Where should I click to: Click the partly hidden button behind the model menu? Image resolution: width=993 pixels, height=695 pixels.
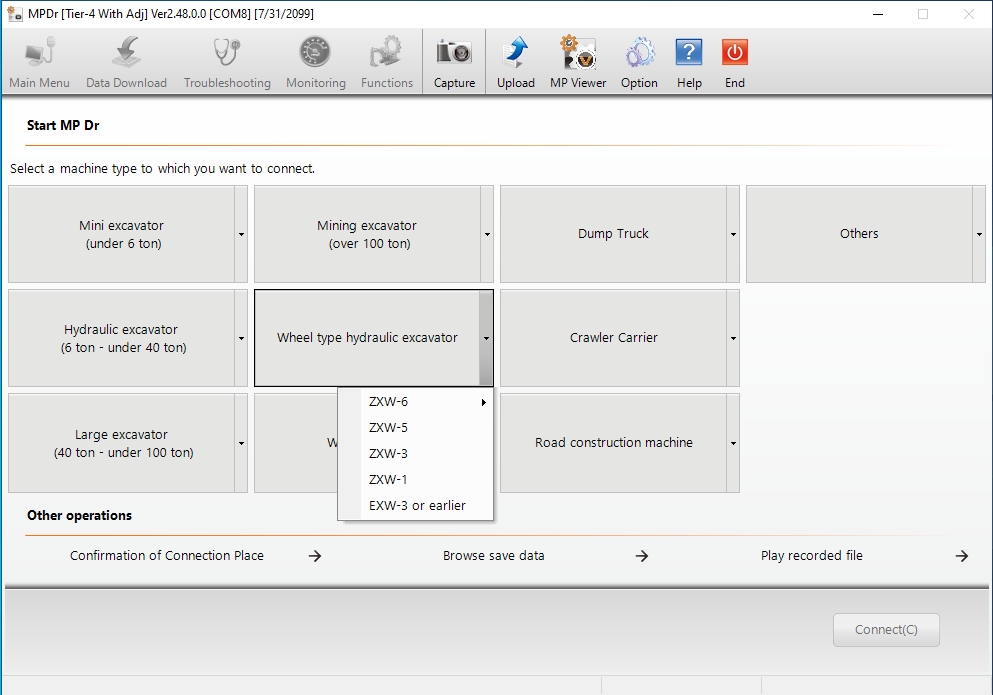point(296,443)
